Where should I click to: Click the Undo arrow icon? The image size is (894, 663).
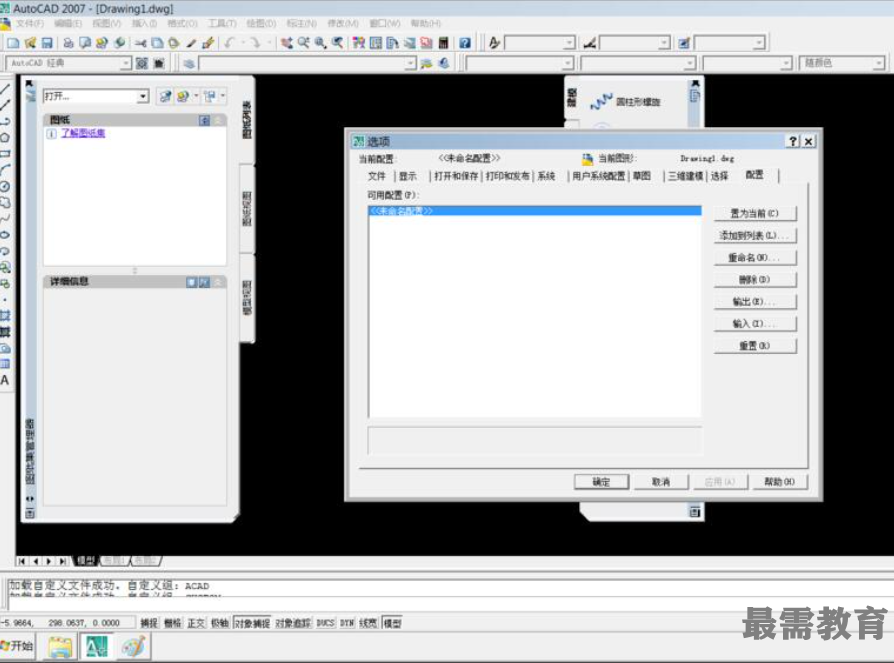(230, 43)
